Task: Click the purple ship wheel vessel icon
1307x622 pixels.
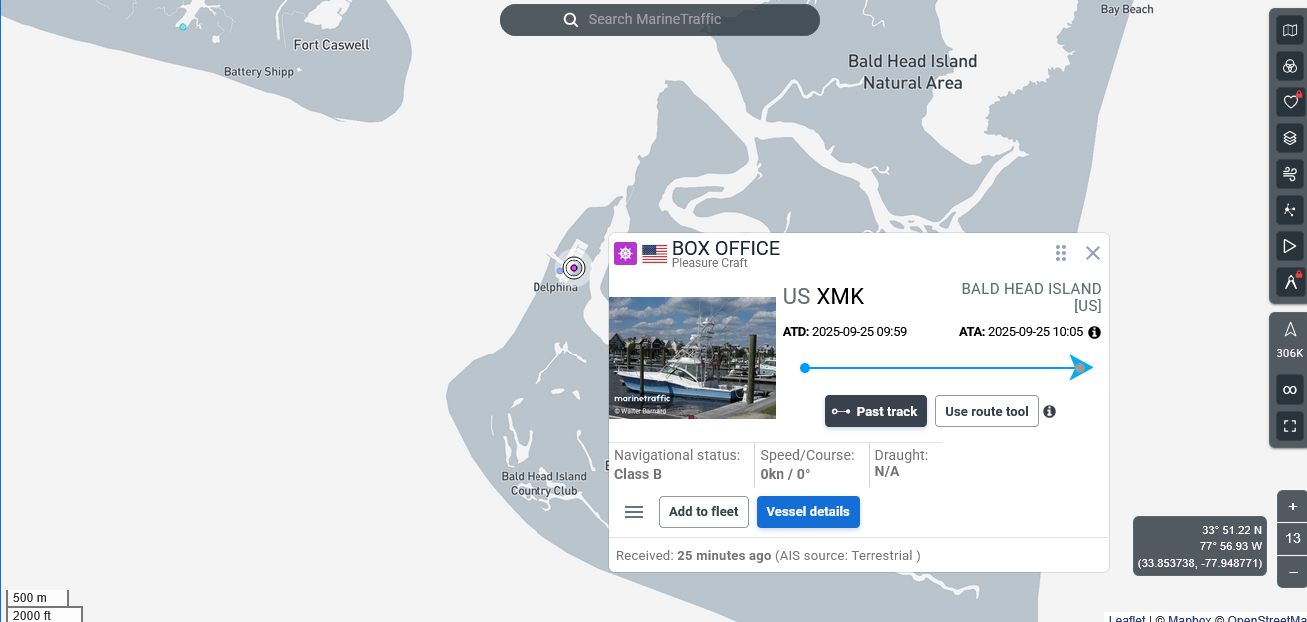Action: tap(625, 253)
